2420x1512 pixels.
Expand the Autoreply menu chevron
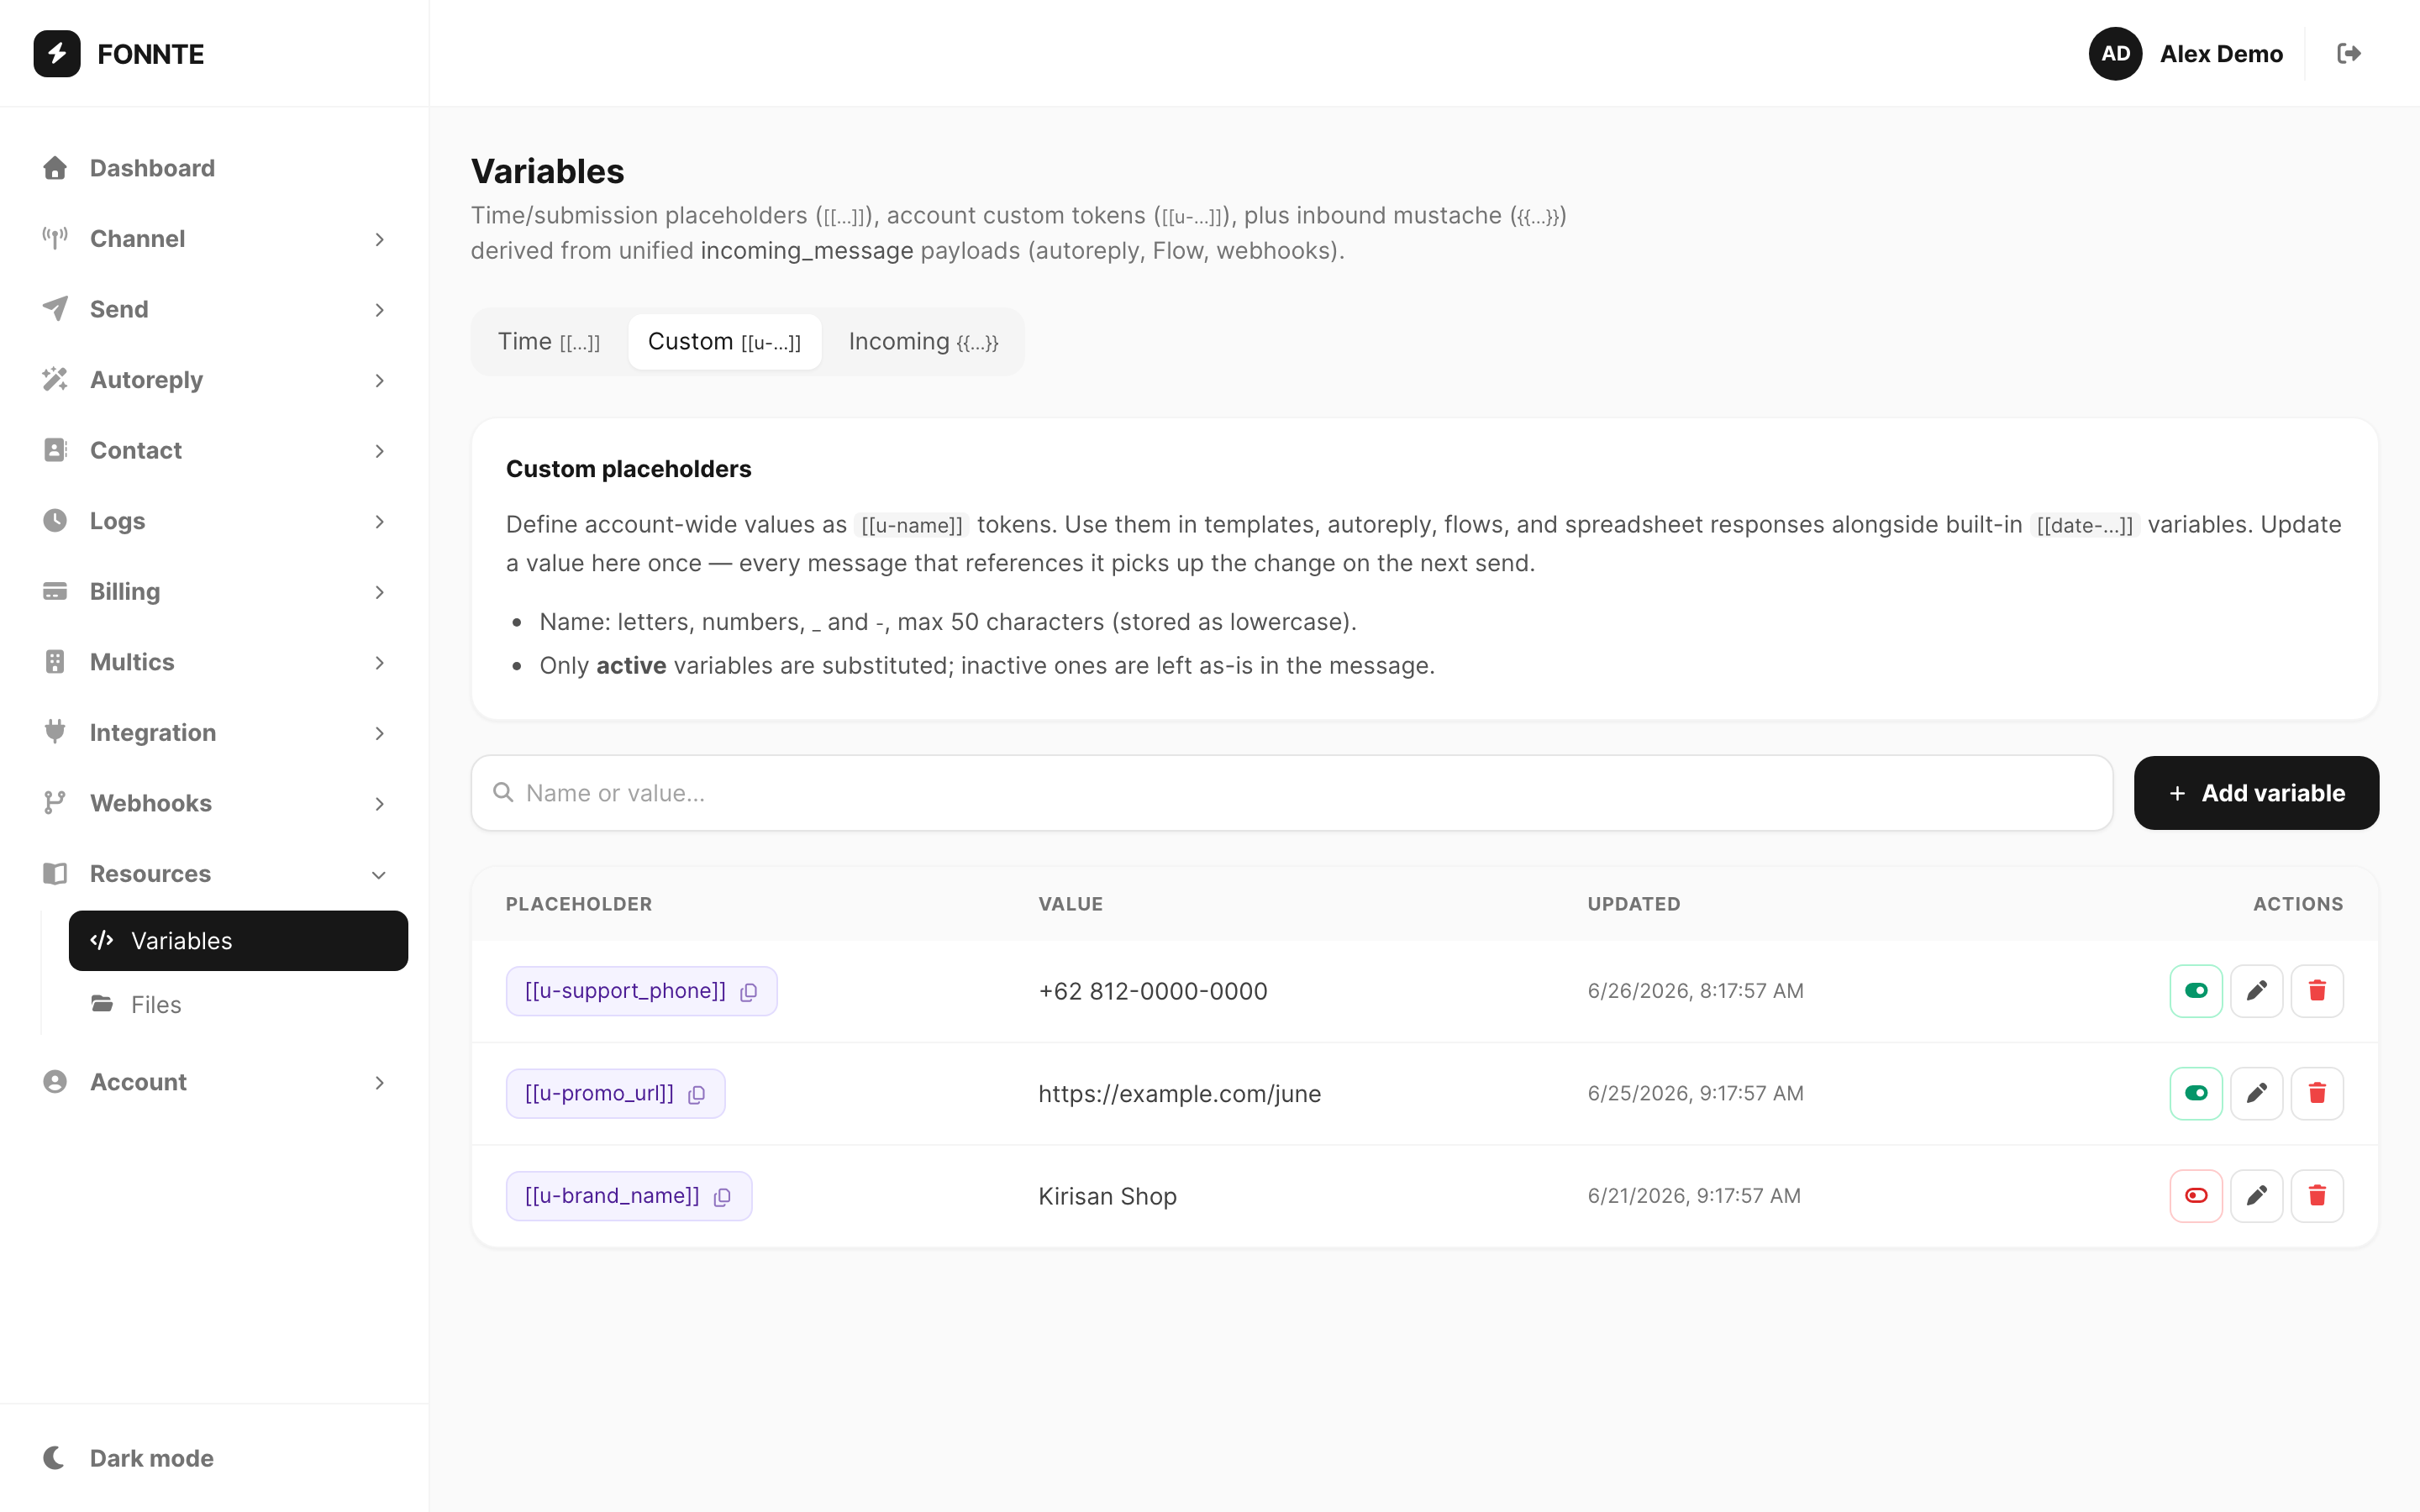pos(379,380)
